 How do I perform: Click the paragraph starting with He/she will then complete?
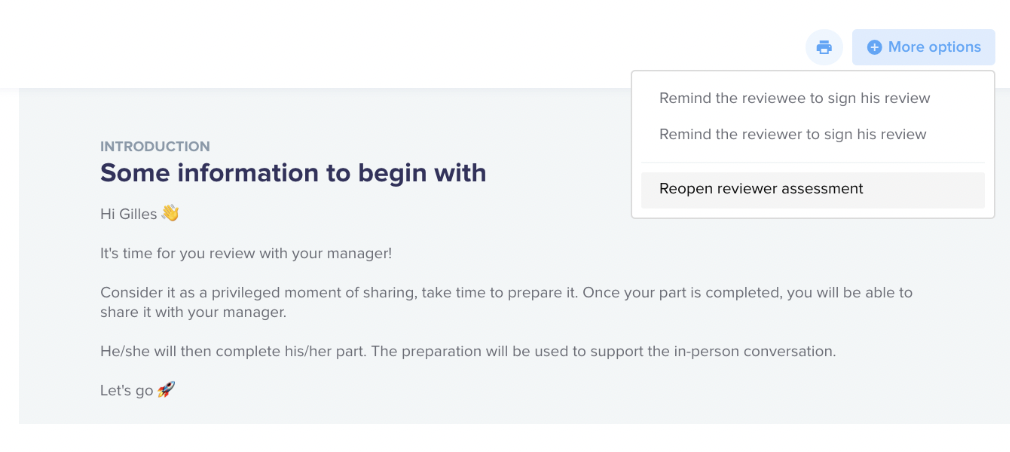pyautogui.click(x=468, y=352)
